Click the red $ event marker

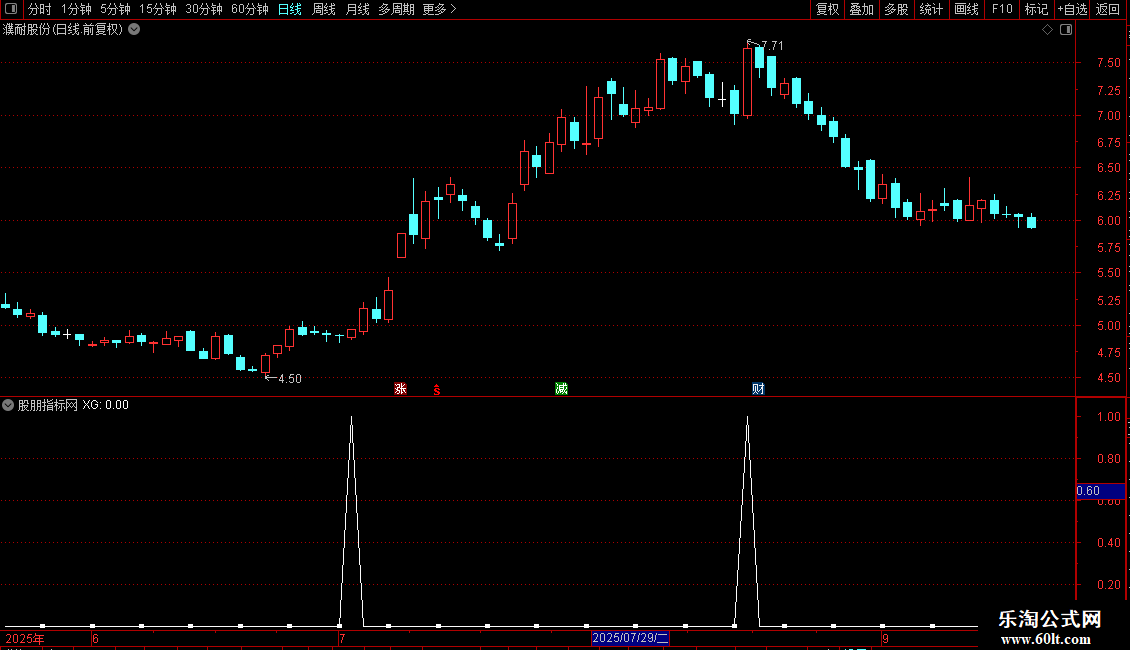pyautogui.click(x=437, y=390)
